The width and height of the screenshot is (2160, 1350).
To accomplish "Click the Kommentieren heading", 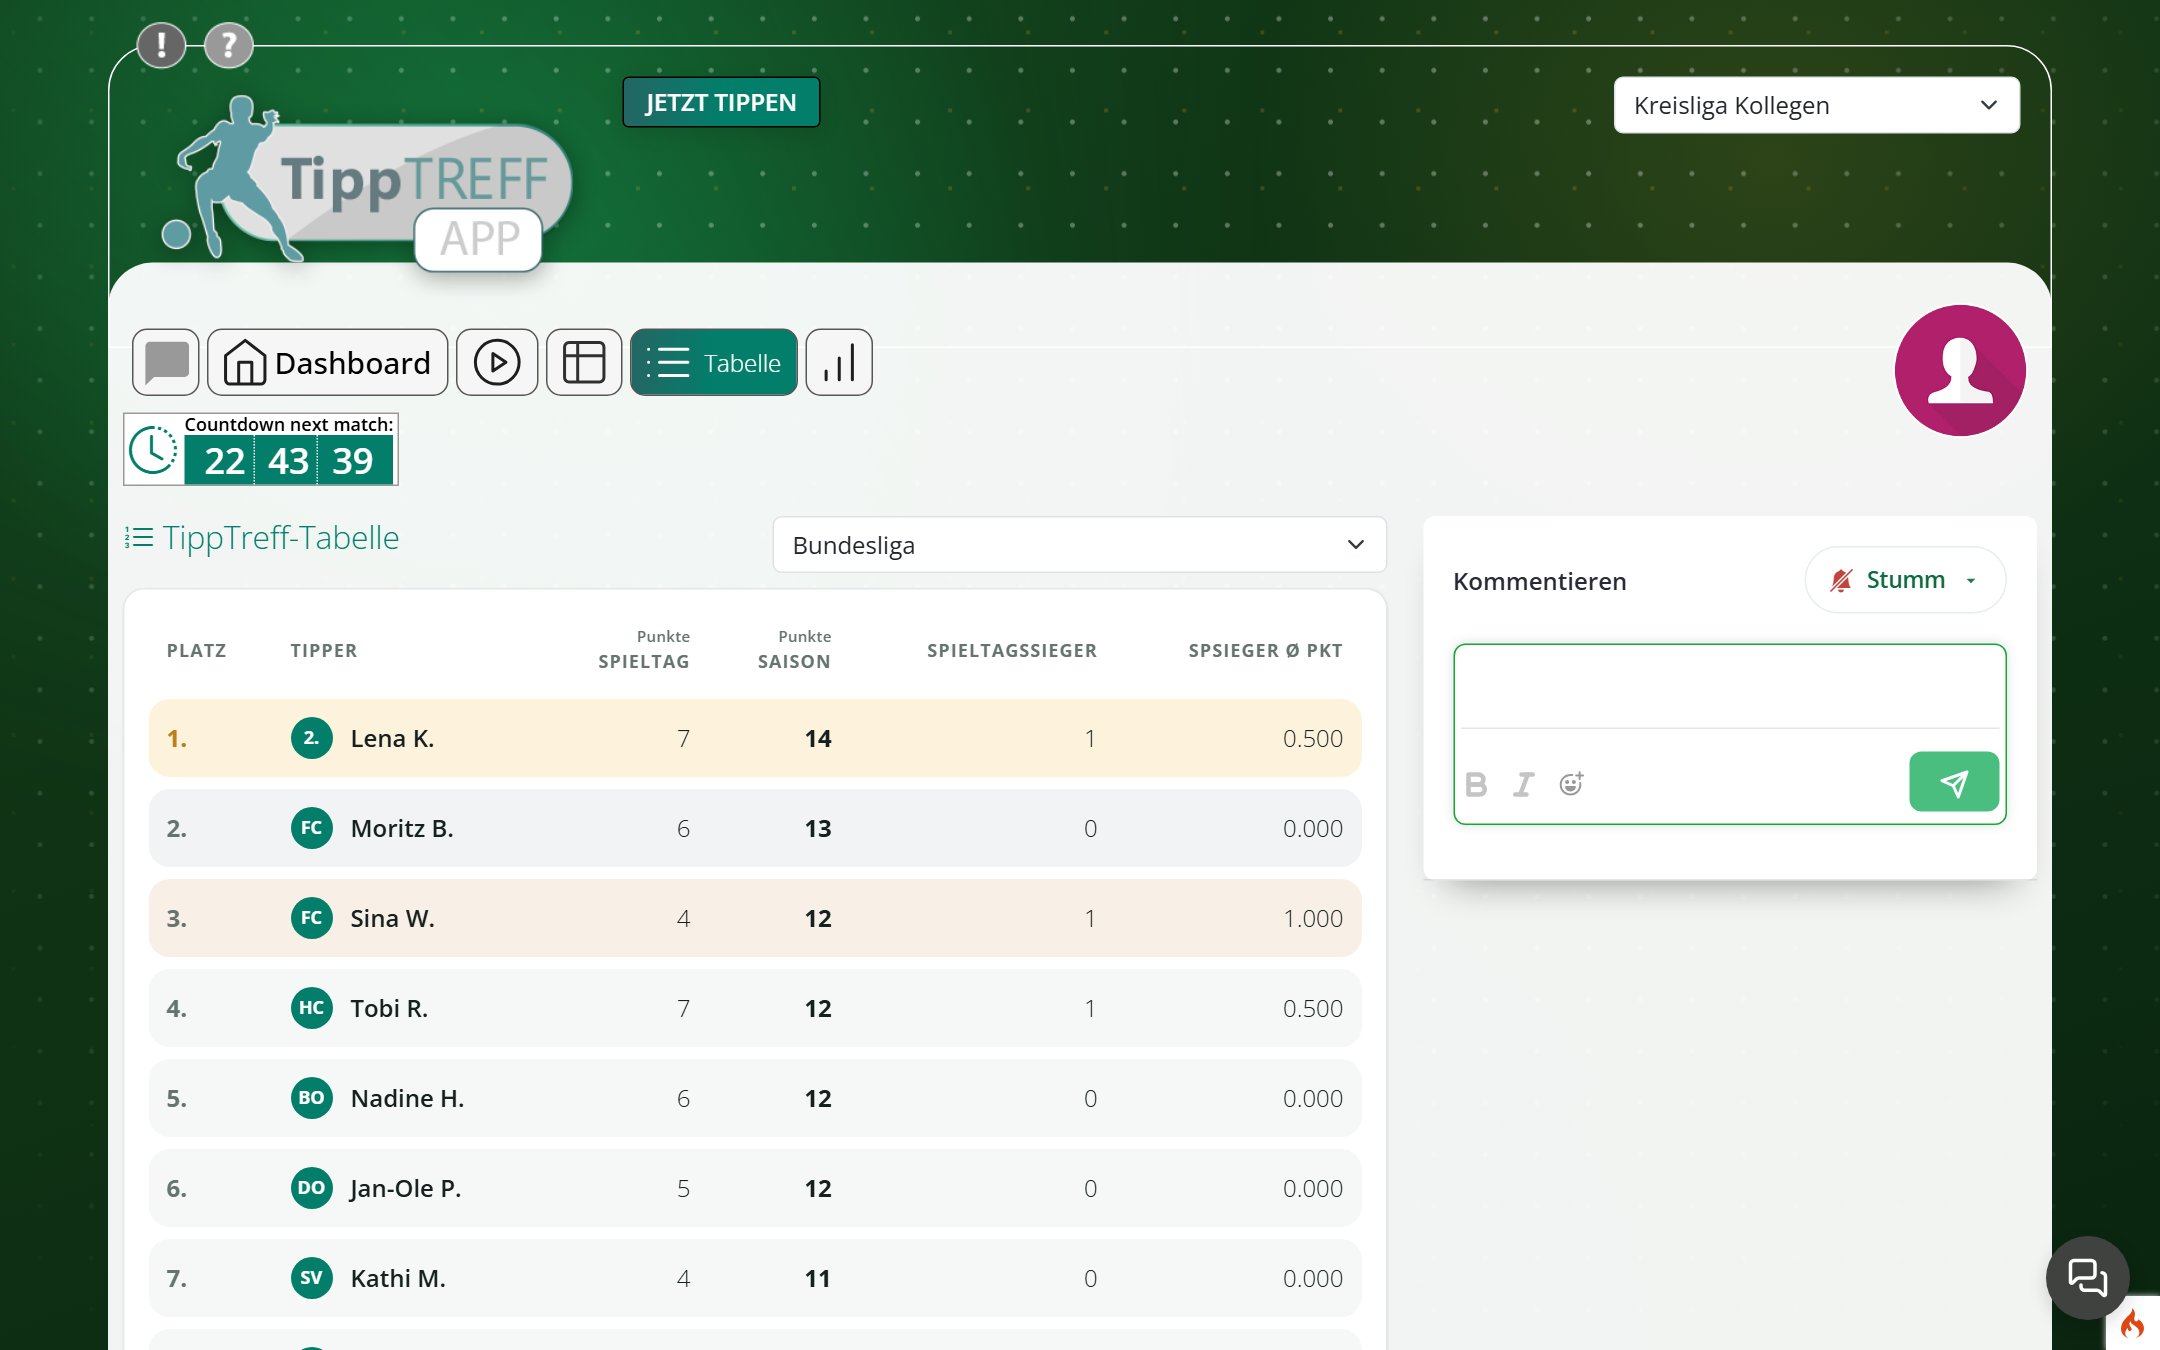I will (x=1540, y=581).
